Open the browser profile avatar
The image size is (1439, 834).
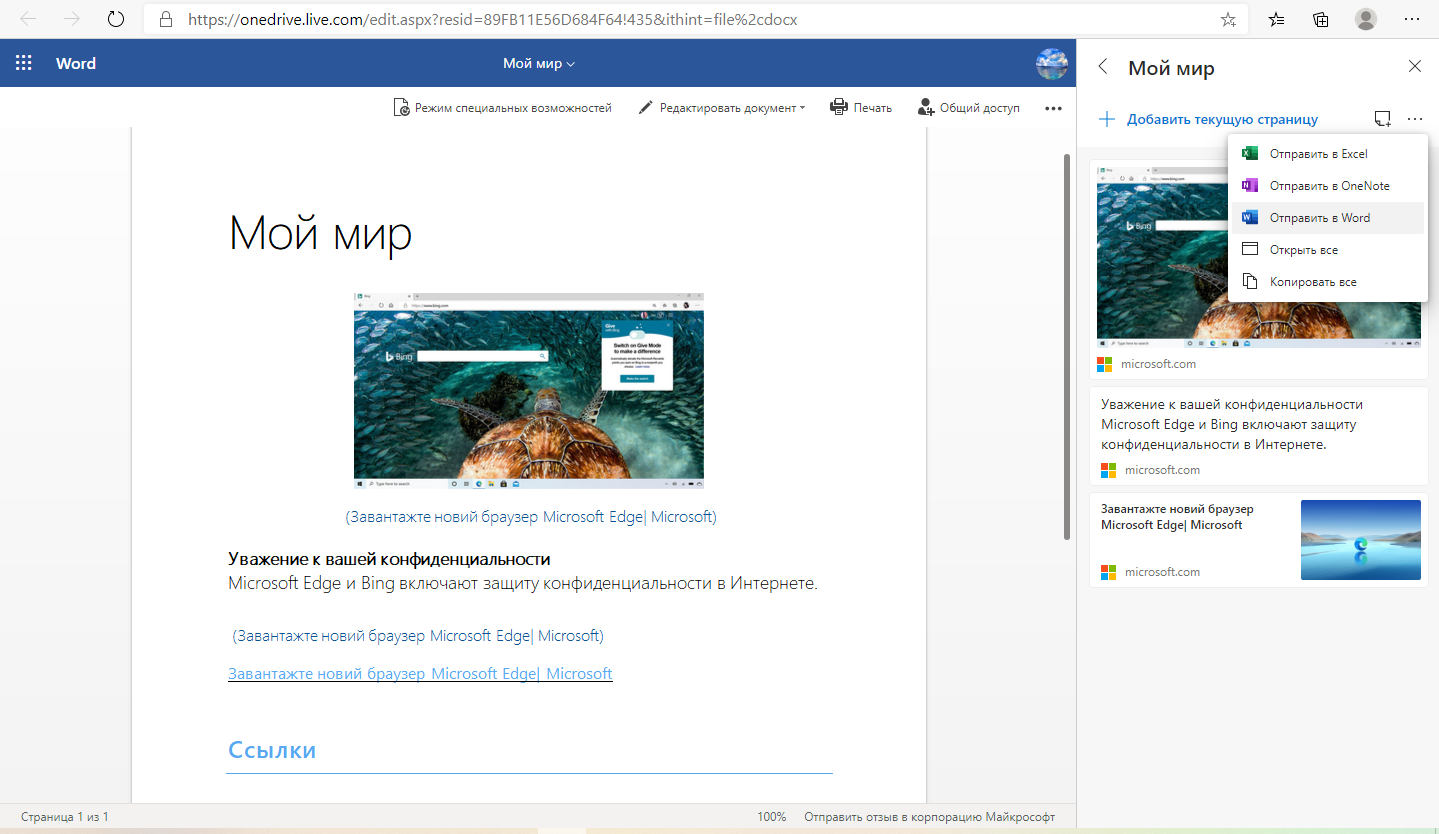(1366, 19)
